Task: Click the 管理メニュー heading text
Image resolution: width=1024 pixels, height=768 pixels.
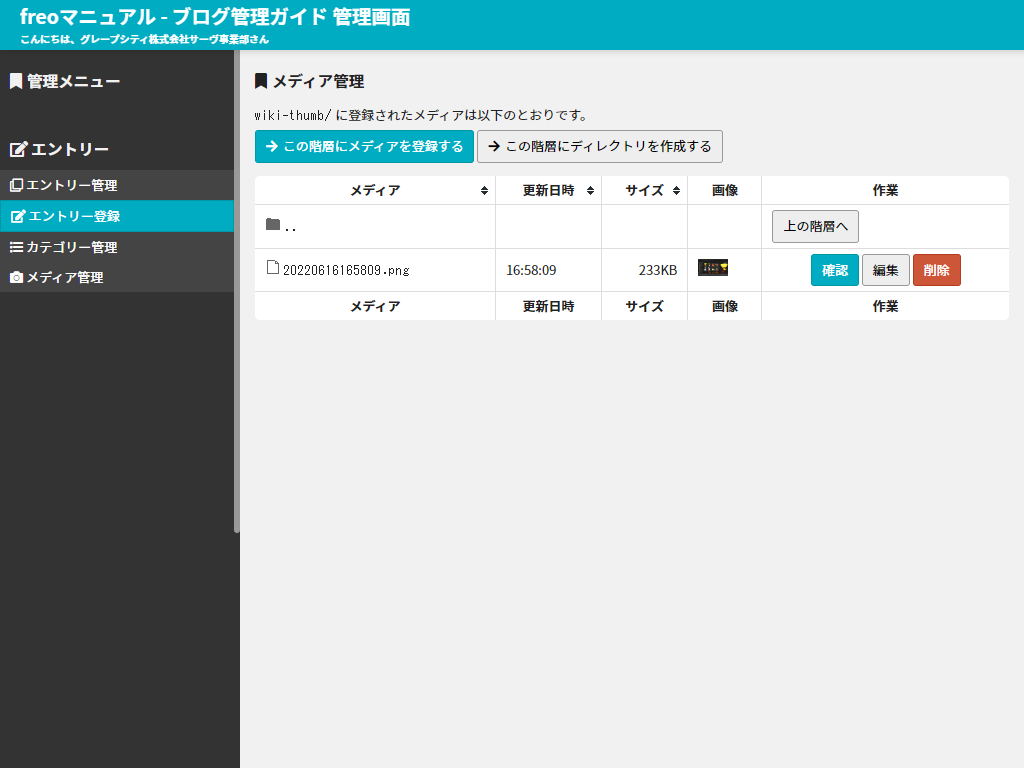Action: point(73,82)
